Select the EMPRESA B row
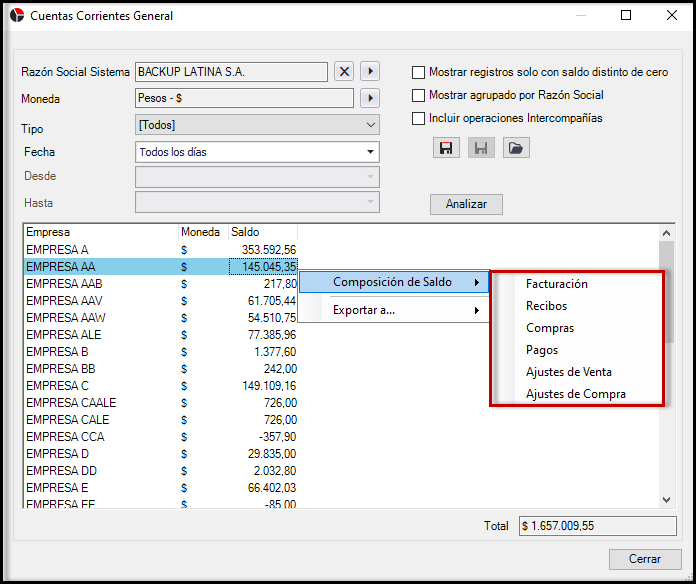The image size is (696, 584). [160, 352]
